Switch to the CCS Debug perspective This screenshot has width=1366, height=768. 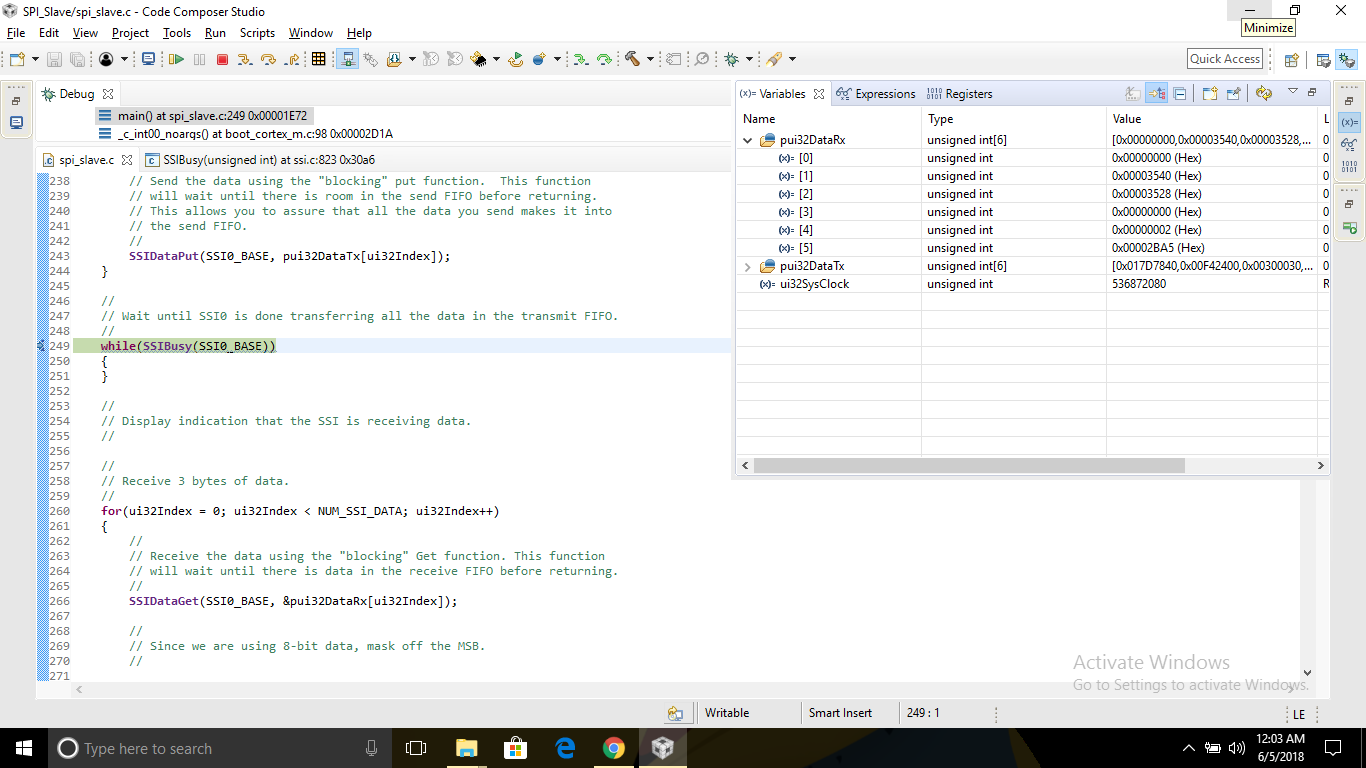1346,59
